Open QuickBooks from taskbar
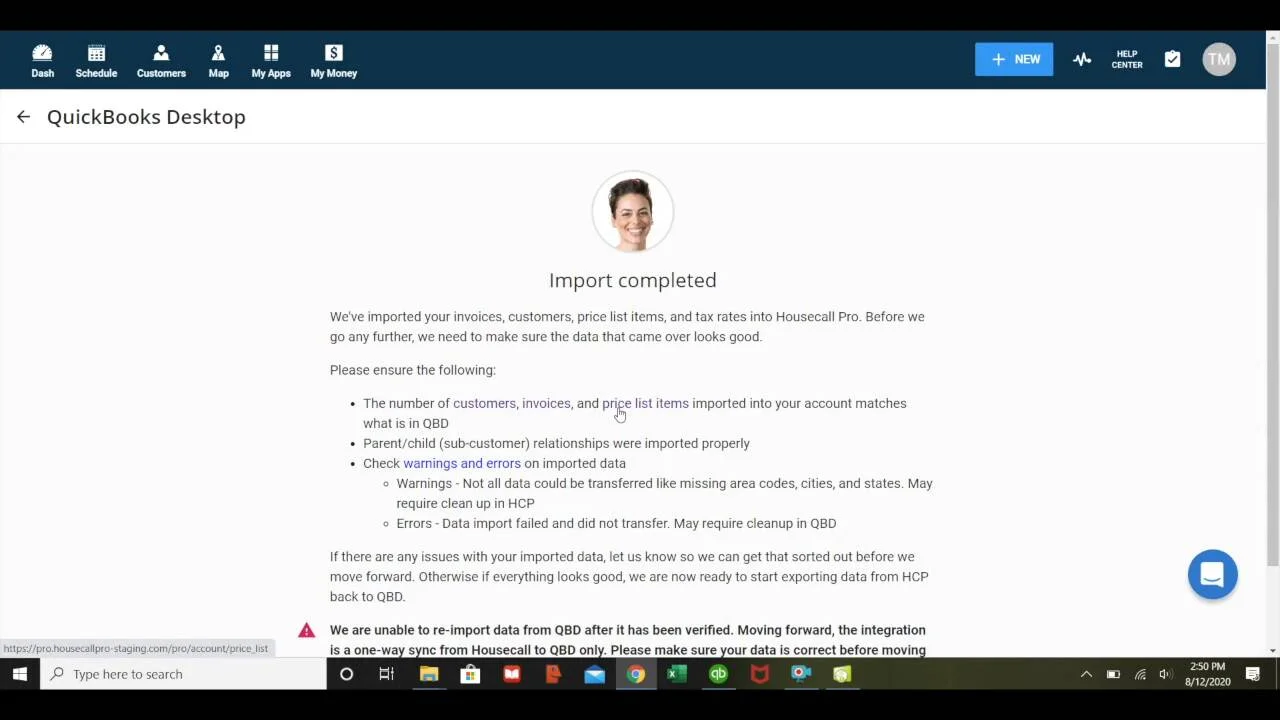The height and width of the screenshot is (720, 1280). point(718,674)
